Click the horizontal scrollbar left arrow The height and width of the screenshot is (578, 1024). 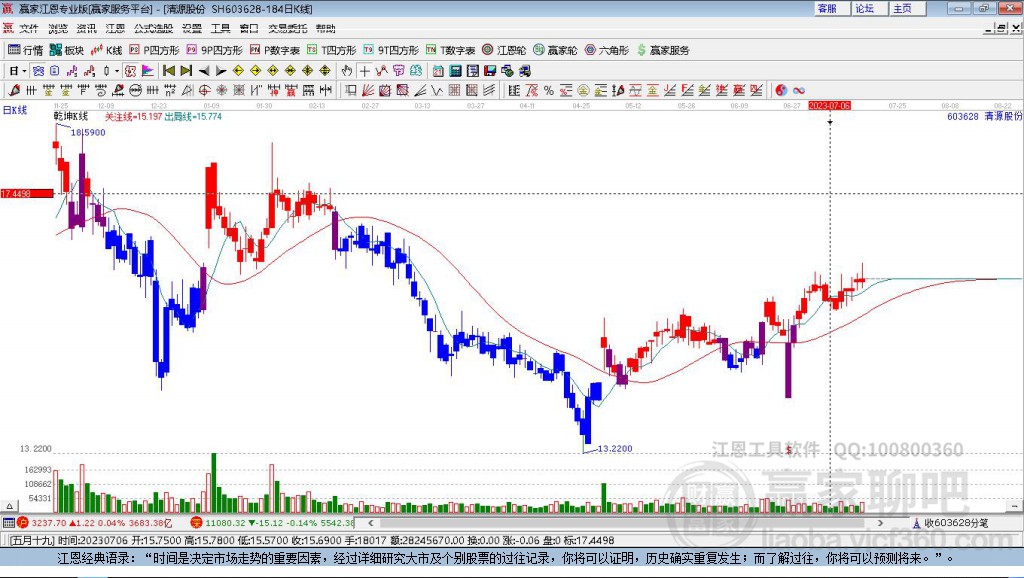pos(370,523)
